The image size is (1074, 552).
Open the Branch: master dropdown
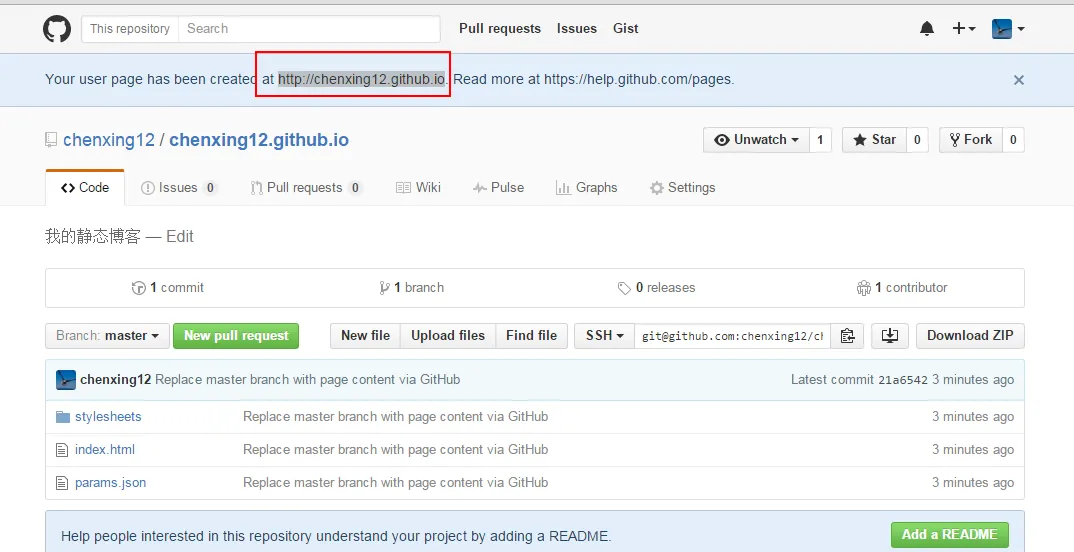click(107, 336)
